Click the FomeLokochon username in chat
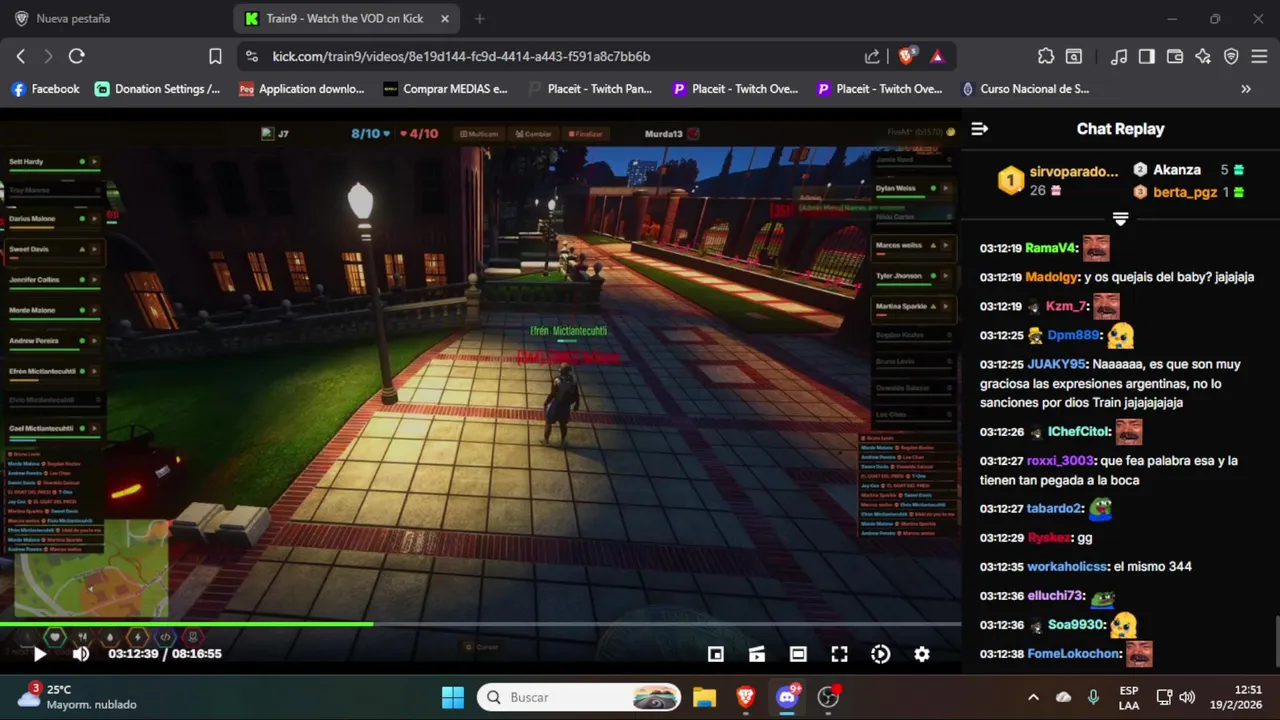Viewport: 1280px width, 720px height. 1073,654
